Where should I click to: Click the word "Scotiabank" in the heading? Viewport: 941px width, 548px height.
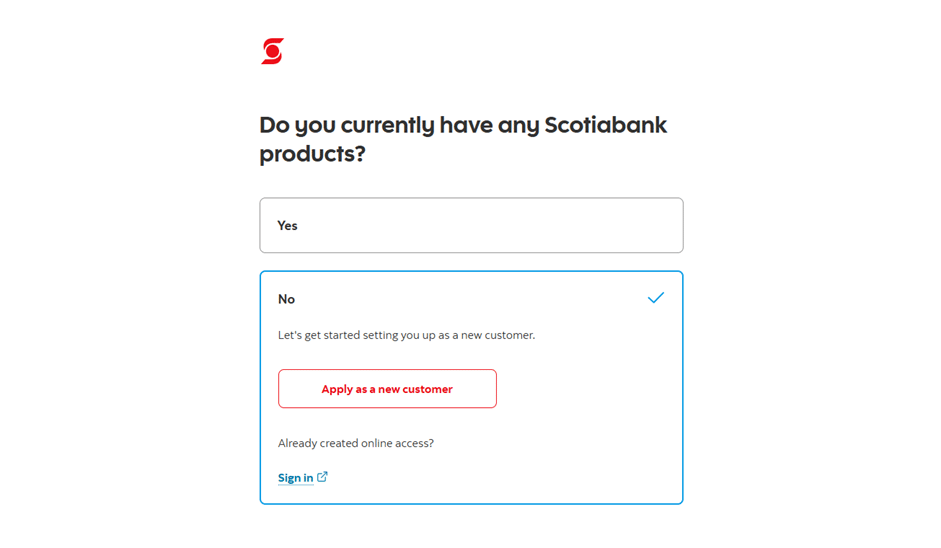click(x=605, y=126)
